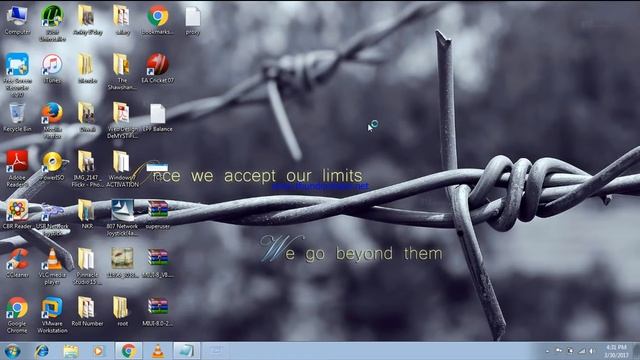
Task: Open the root folder
Action: point(121,311)
